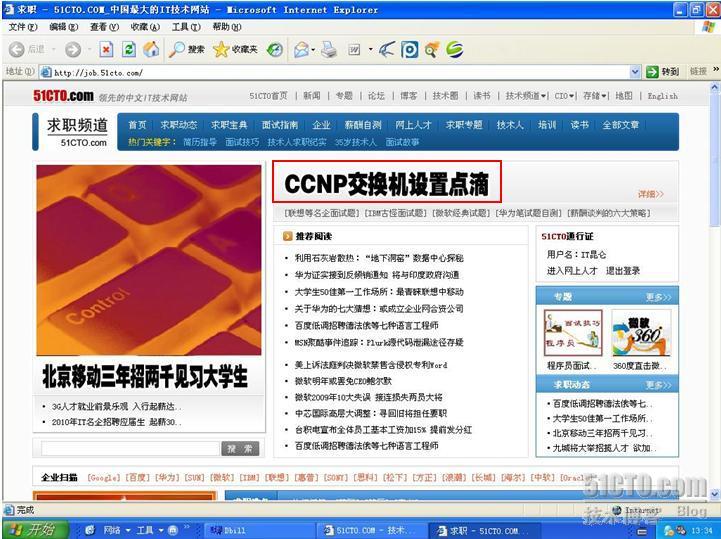Expand the address bar dropdown arrow
This screenshot has width=721, height=539.
pyautogui.click(x=635, y=72)
